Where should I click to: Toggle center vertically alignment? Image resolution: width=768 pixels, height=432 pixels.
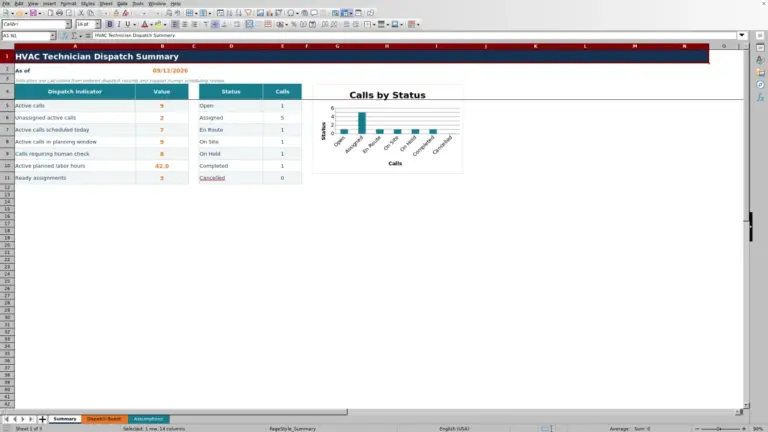[x=215, y=24]
